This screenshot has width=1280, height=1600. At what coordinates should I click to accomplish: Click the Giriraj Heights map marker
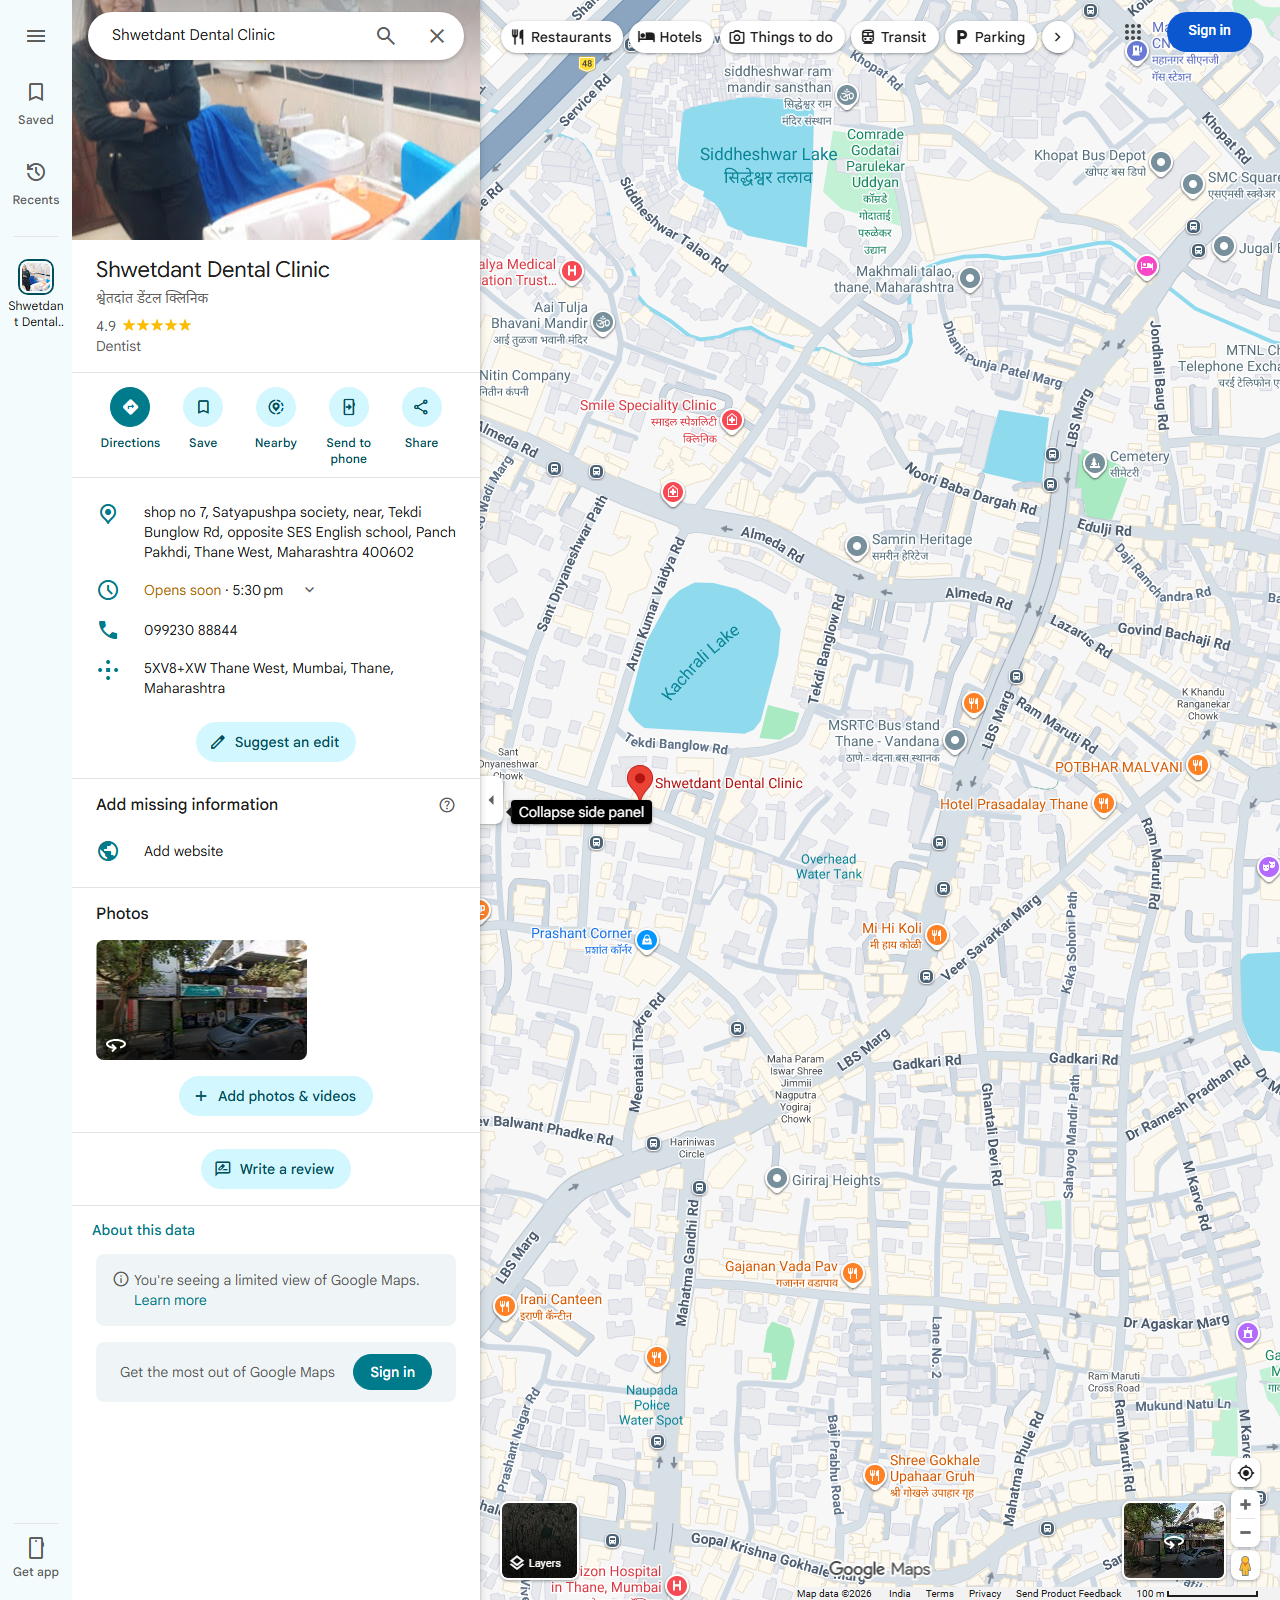pyautogui.click(x=777, y=1179)
